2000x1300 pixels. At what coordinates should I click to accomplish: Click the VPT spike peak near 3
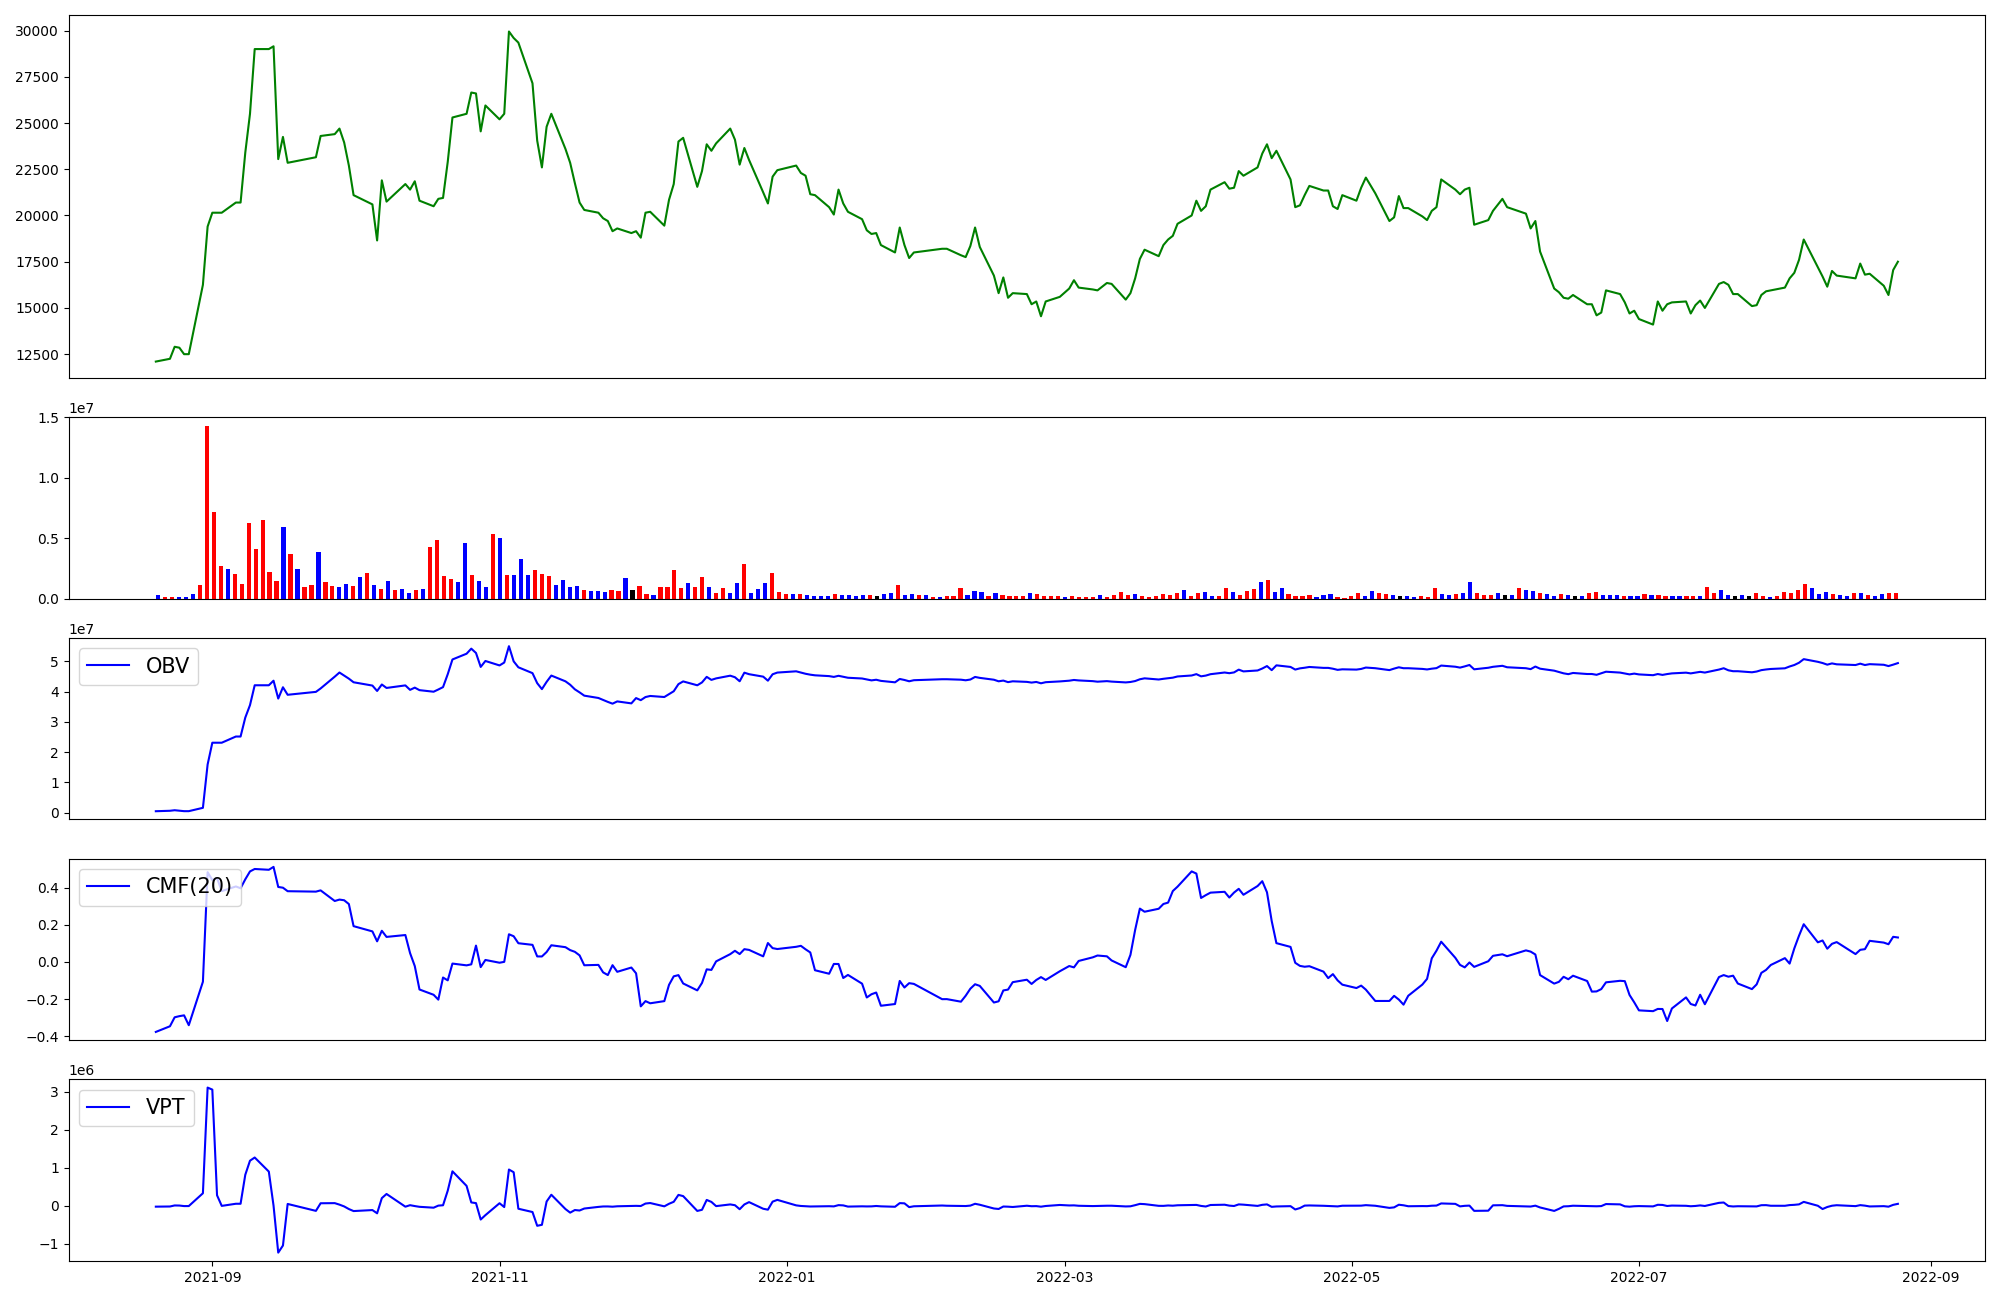tap(208, 1088)
